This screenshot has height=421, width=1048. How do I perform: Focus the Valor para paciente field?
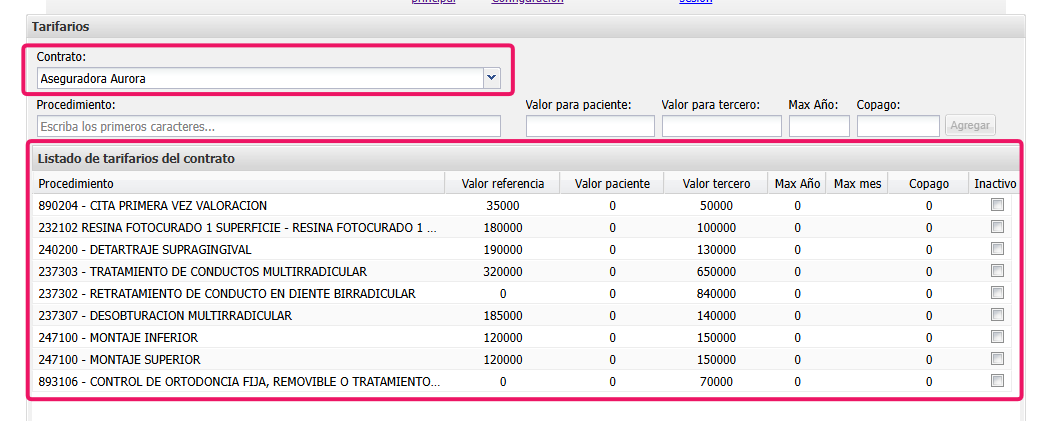click(590, 127)
